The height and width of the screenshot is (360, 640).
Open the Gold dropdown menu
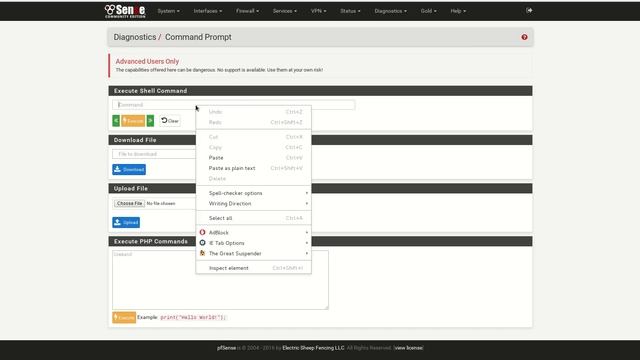429,11
